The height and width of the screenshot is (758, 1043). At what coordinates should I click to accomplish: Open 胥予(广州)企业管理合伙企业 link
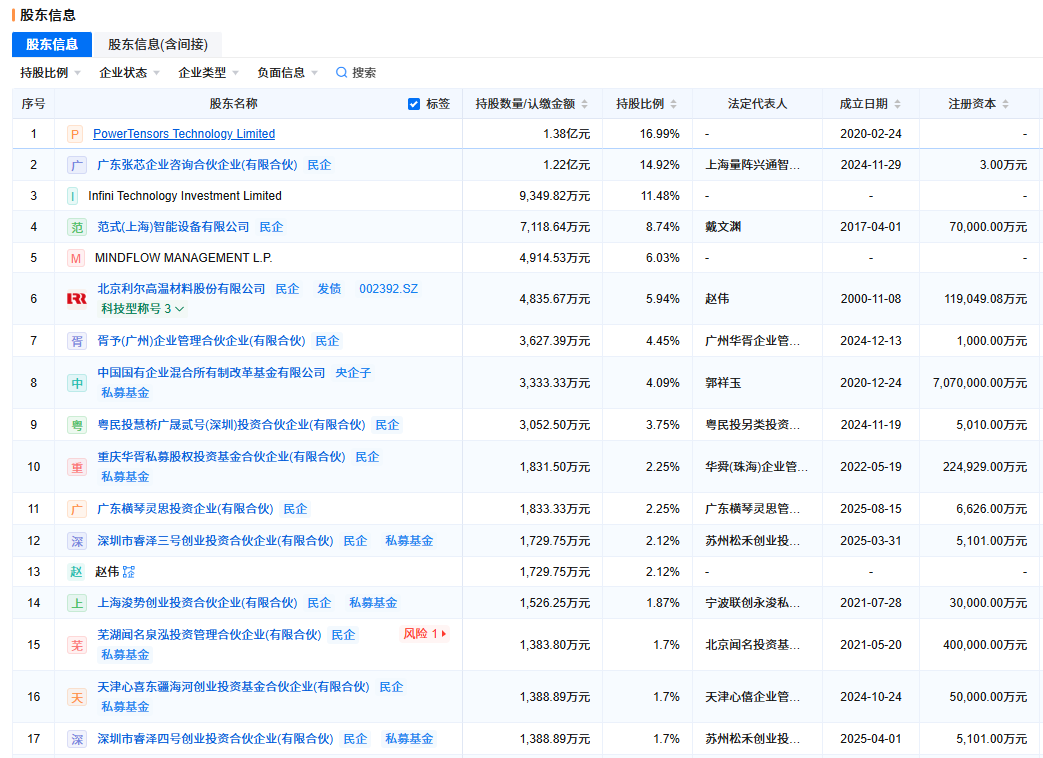pos(201,341)
